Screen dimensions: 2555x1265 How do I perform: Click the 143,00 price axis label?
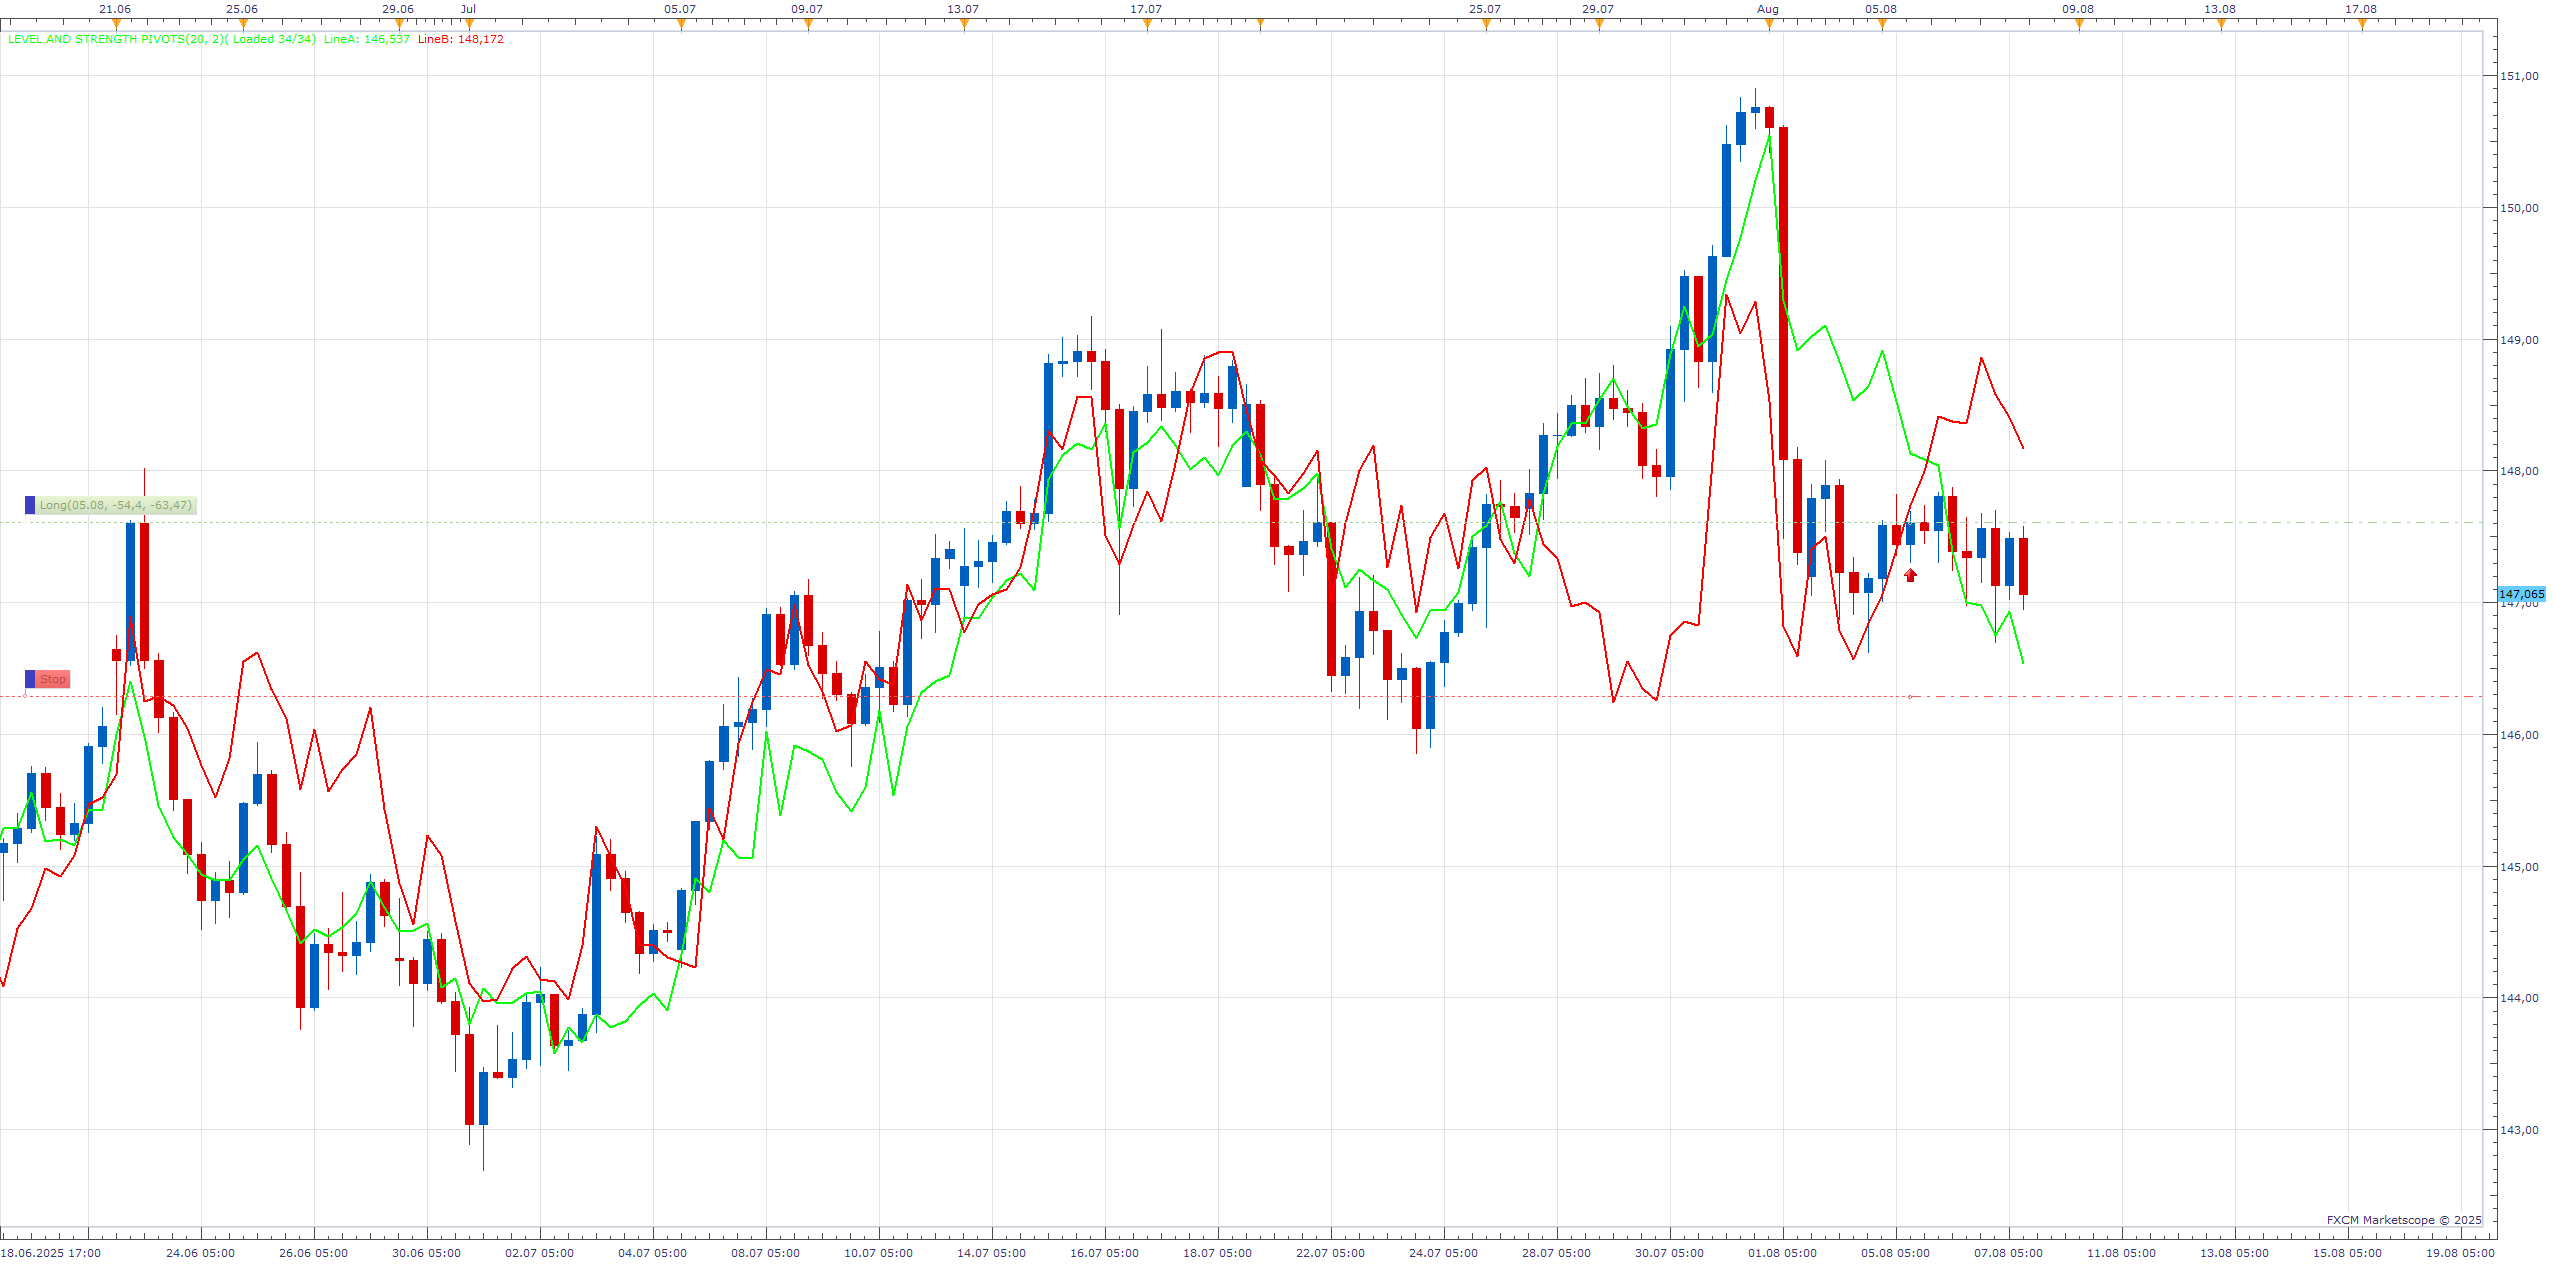pos(2519,1130)
